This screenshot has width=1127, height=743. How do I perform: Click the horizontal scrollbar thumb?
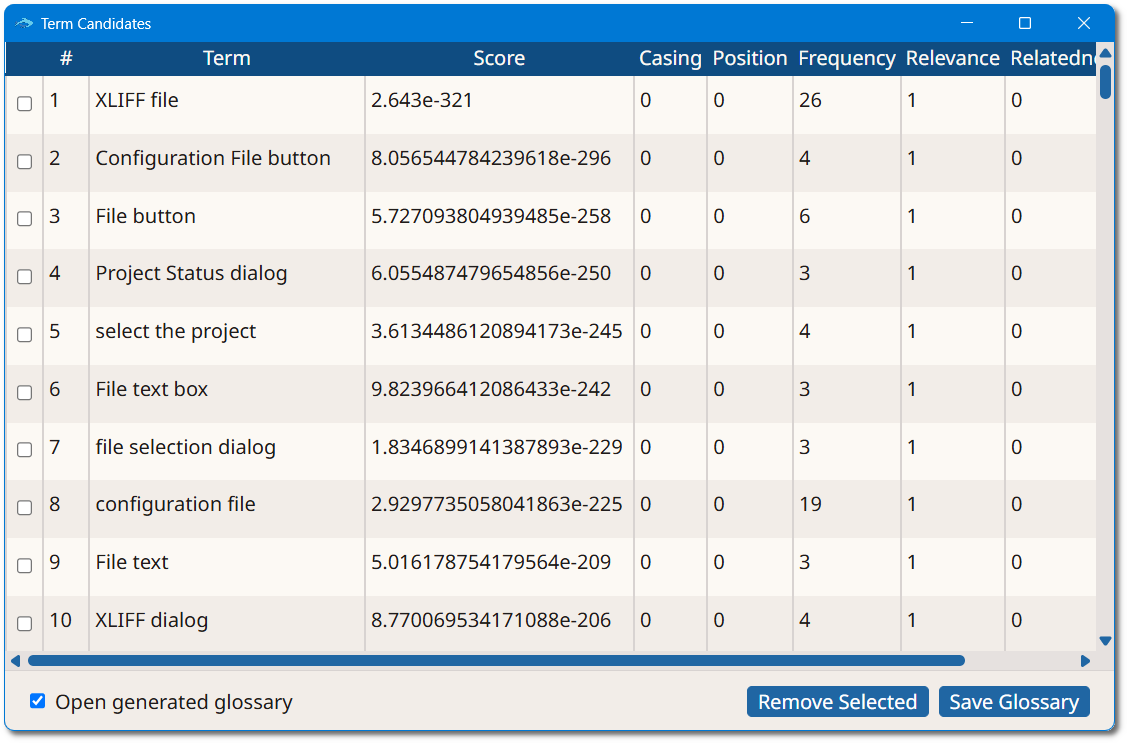pos(496,661)
